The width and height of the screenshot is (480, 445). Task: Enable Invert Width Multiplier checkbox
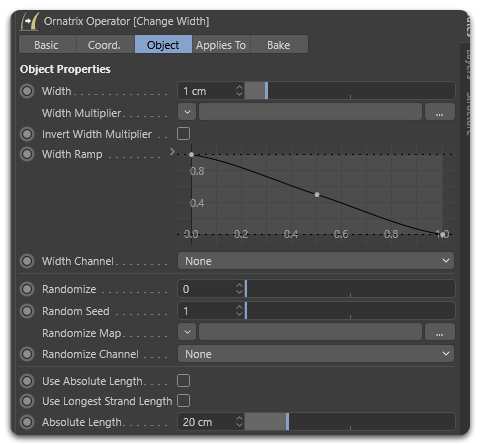coord(184,134)
